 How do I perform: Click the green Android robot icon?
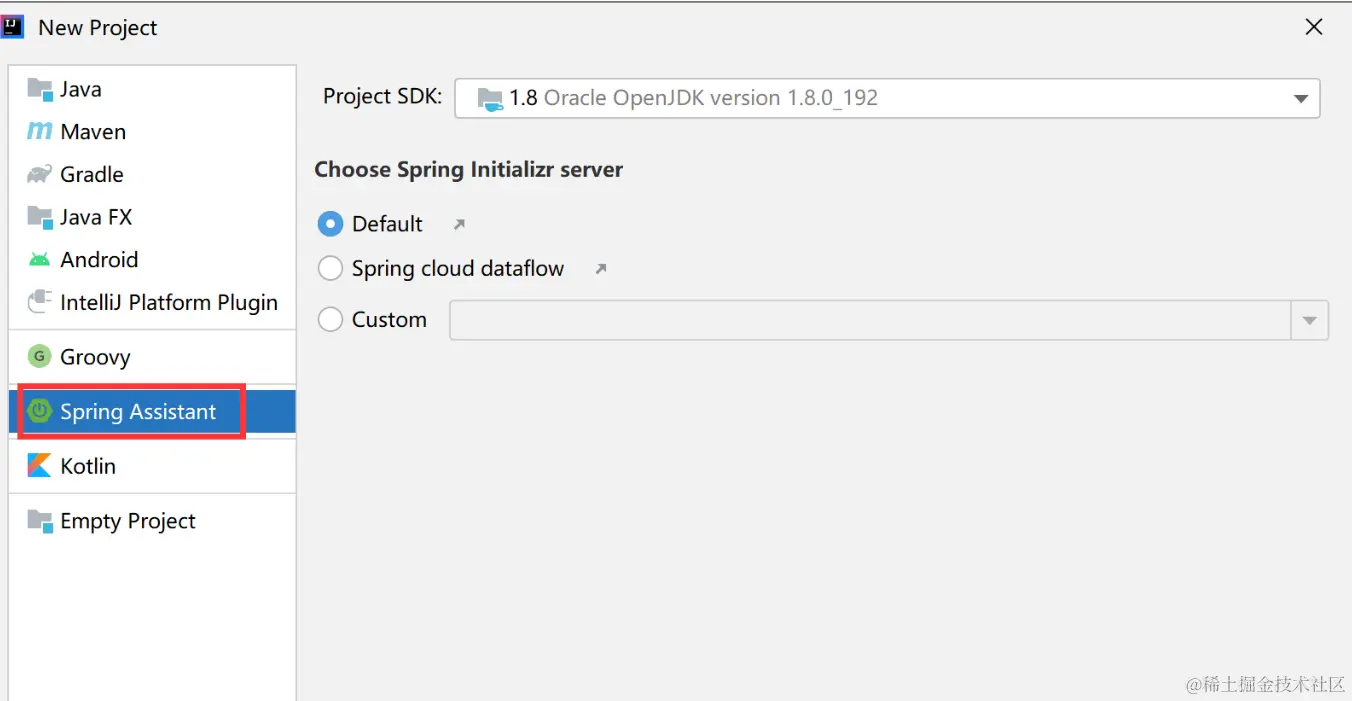click(x=39, y=260)
